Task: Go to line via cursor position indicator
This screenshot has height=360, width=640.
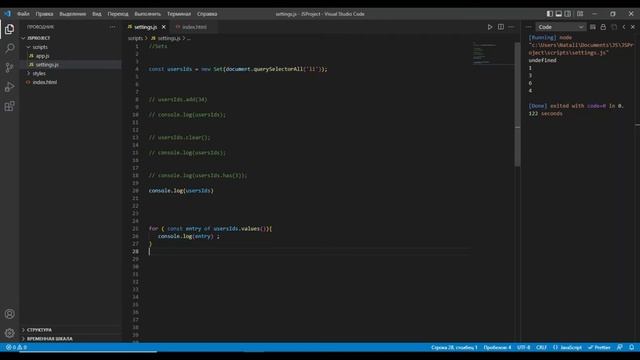Action: point(454,347)
